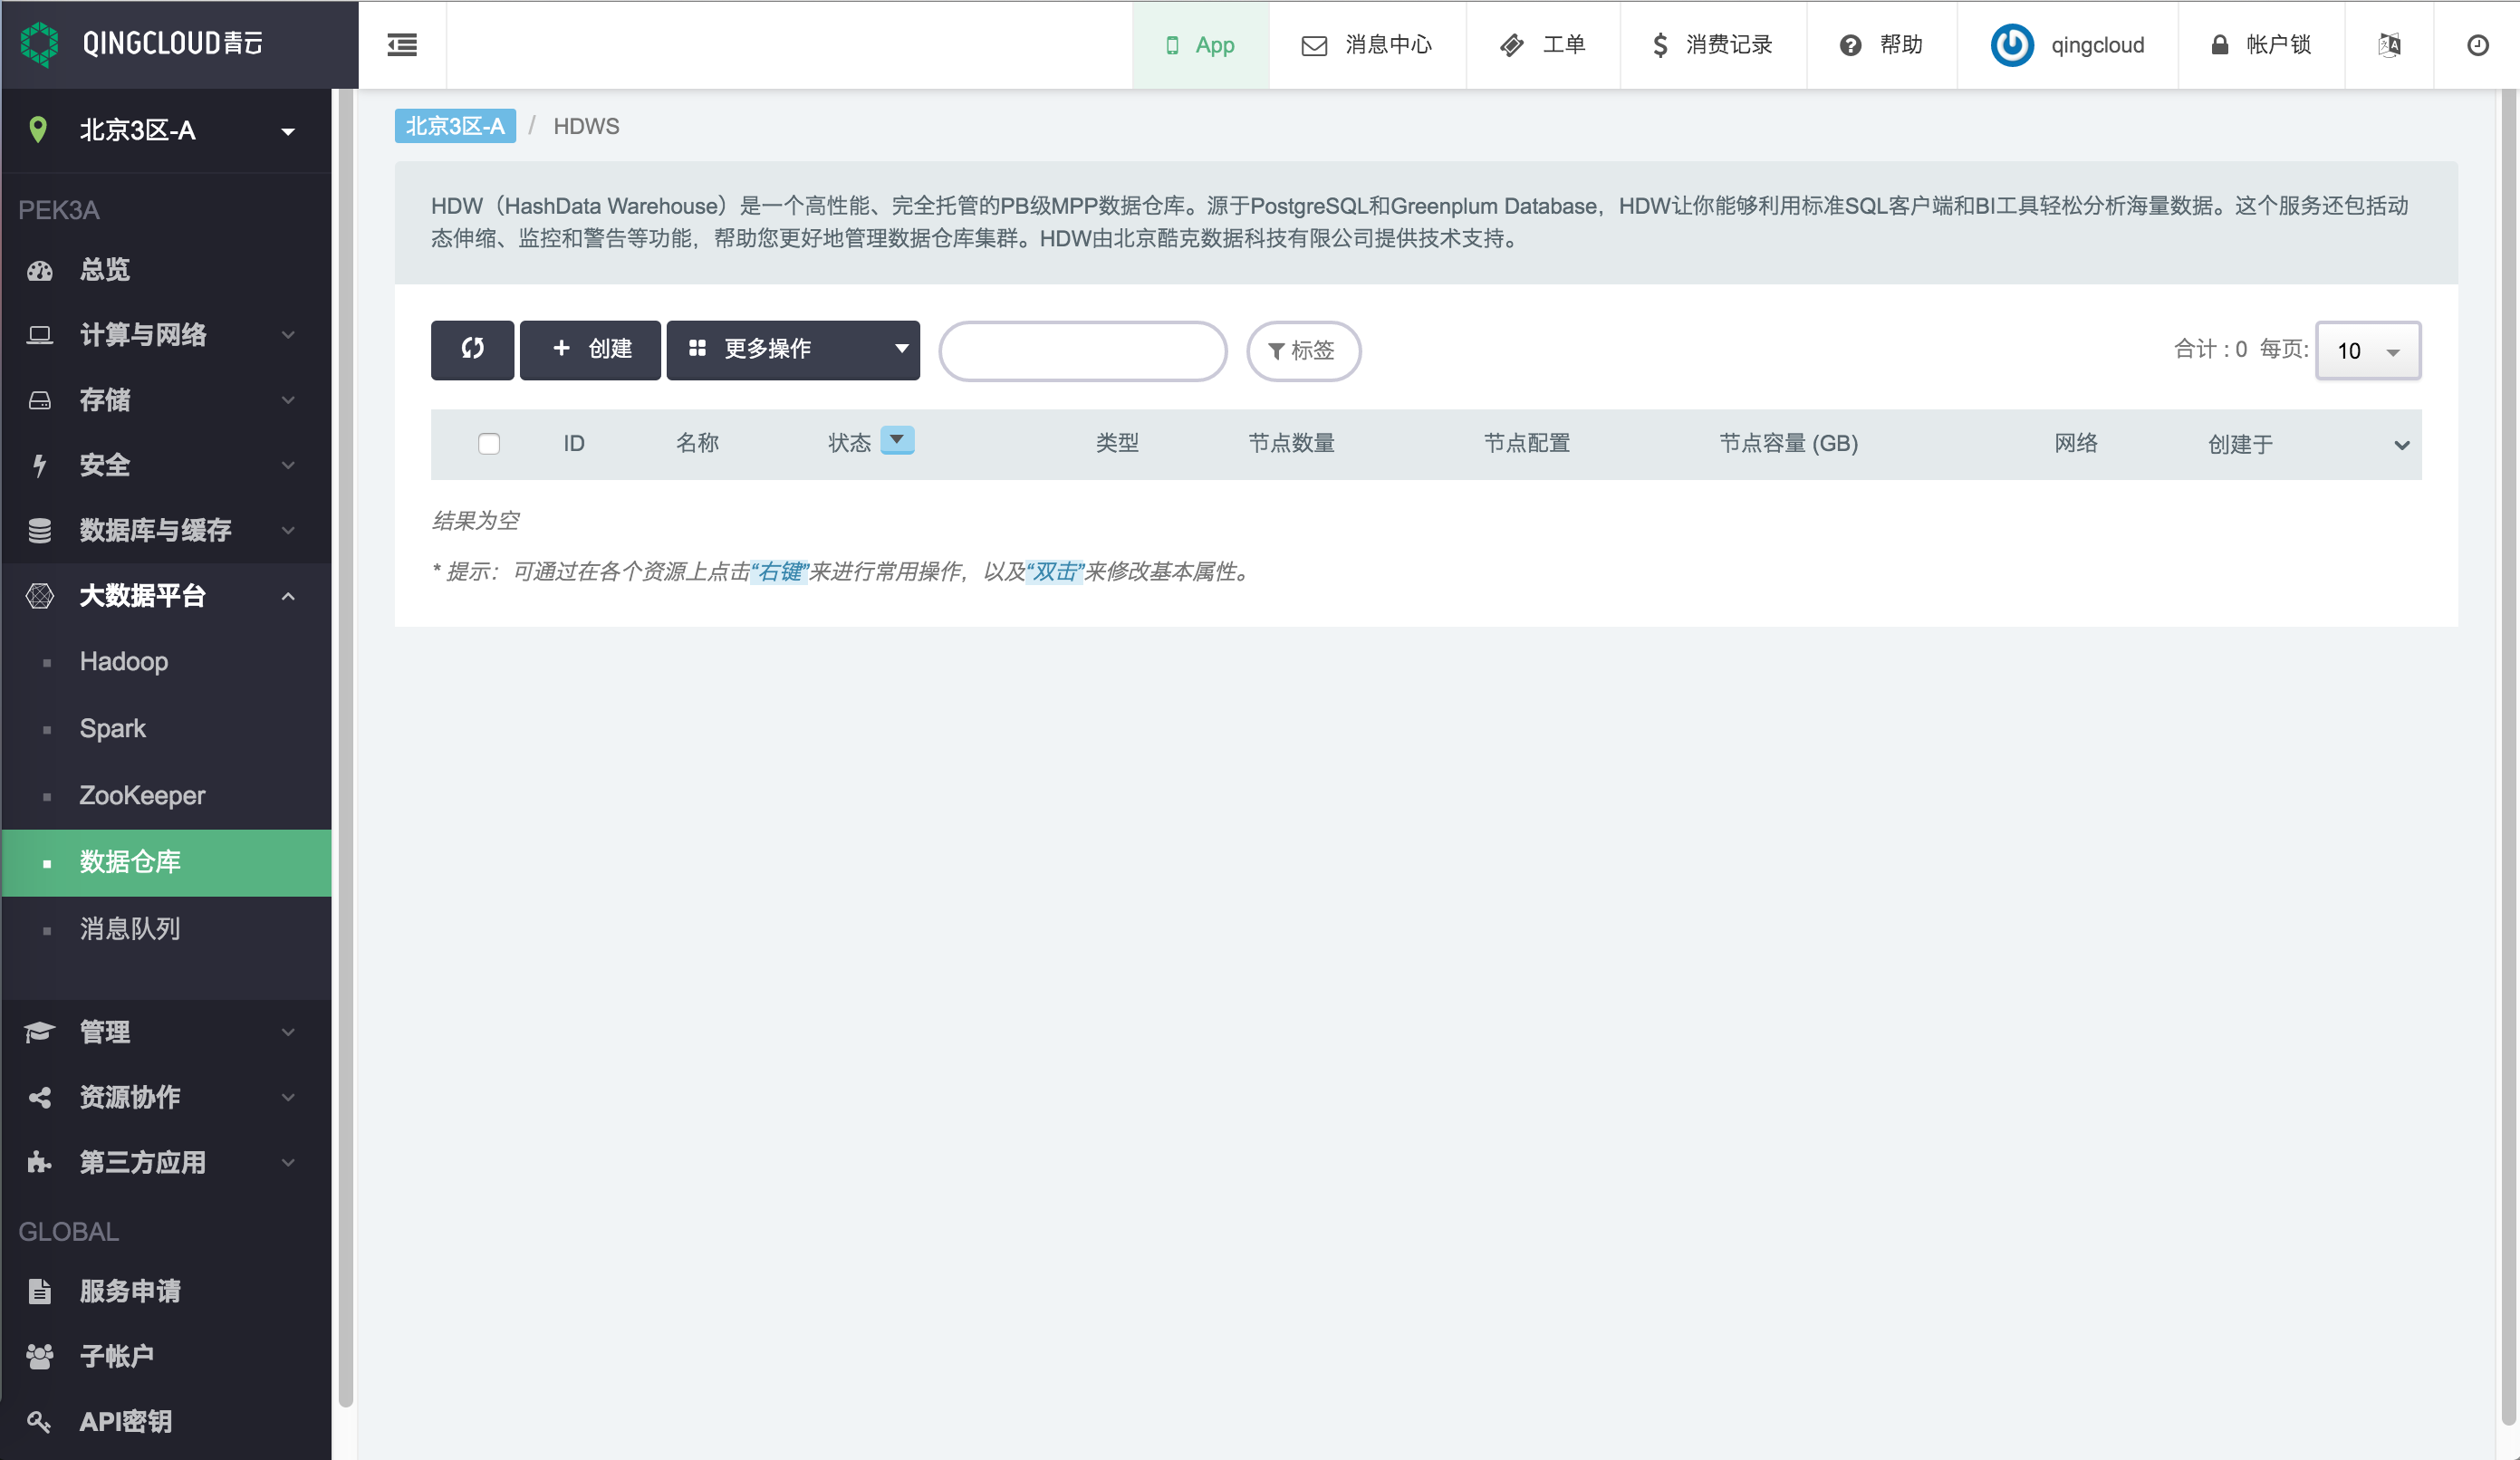The image size is (2520, 1460).
Task: Click the 创建 create button
Action: pyautogui.click(x=590, y=349)
